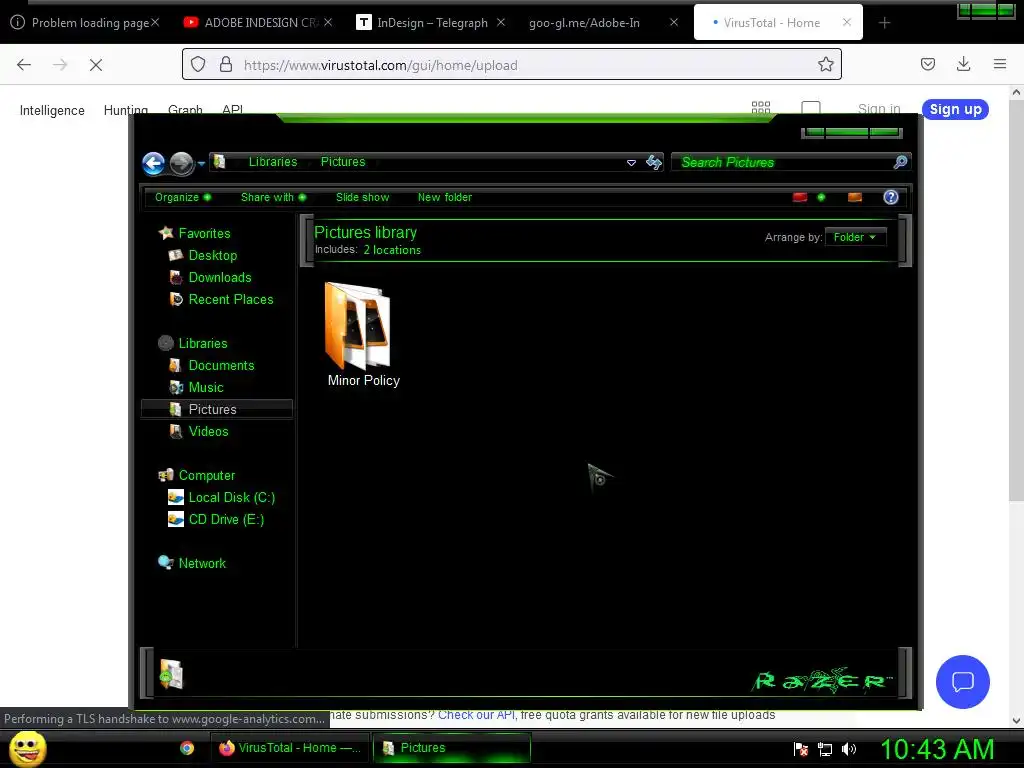
Task: Open the Organize menu
Action: (x=182, y=197)
